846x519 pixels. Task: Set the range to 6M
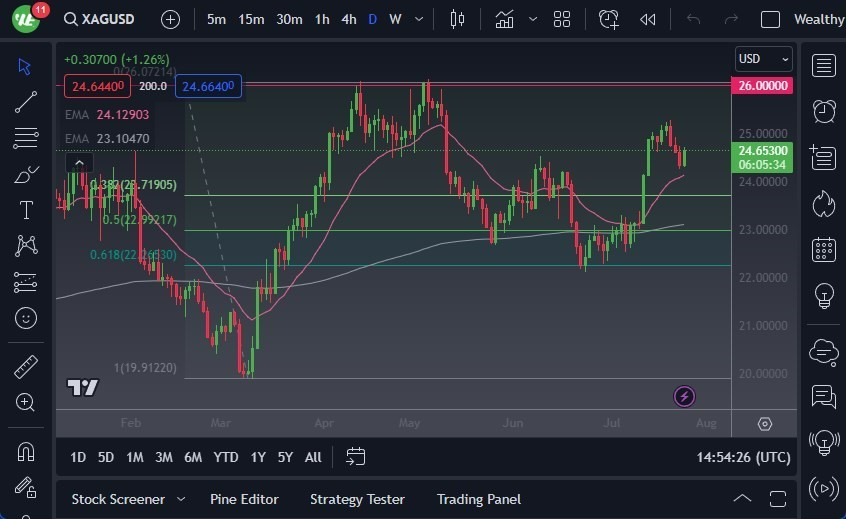click(193, 457)
